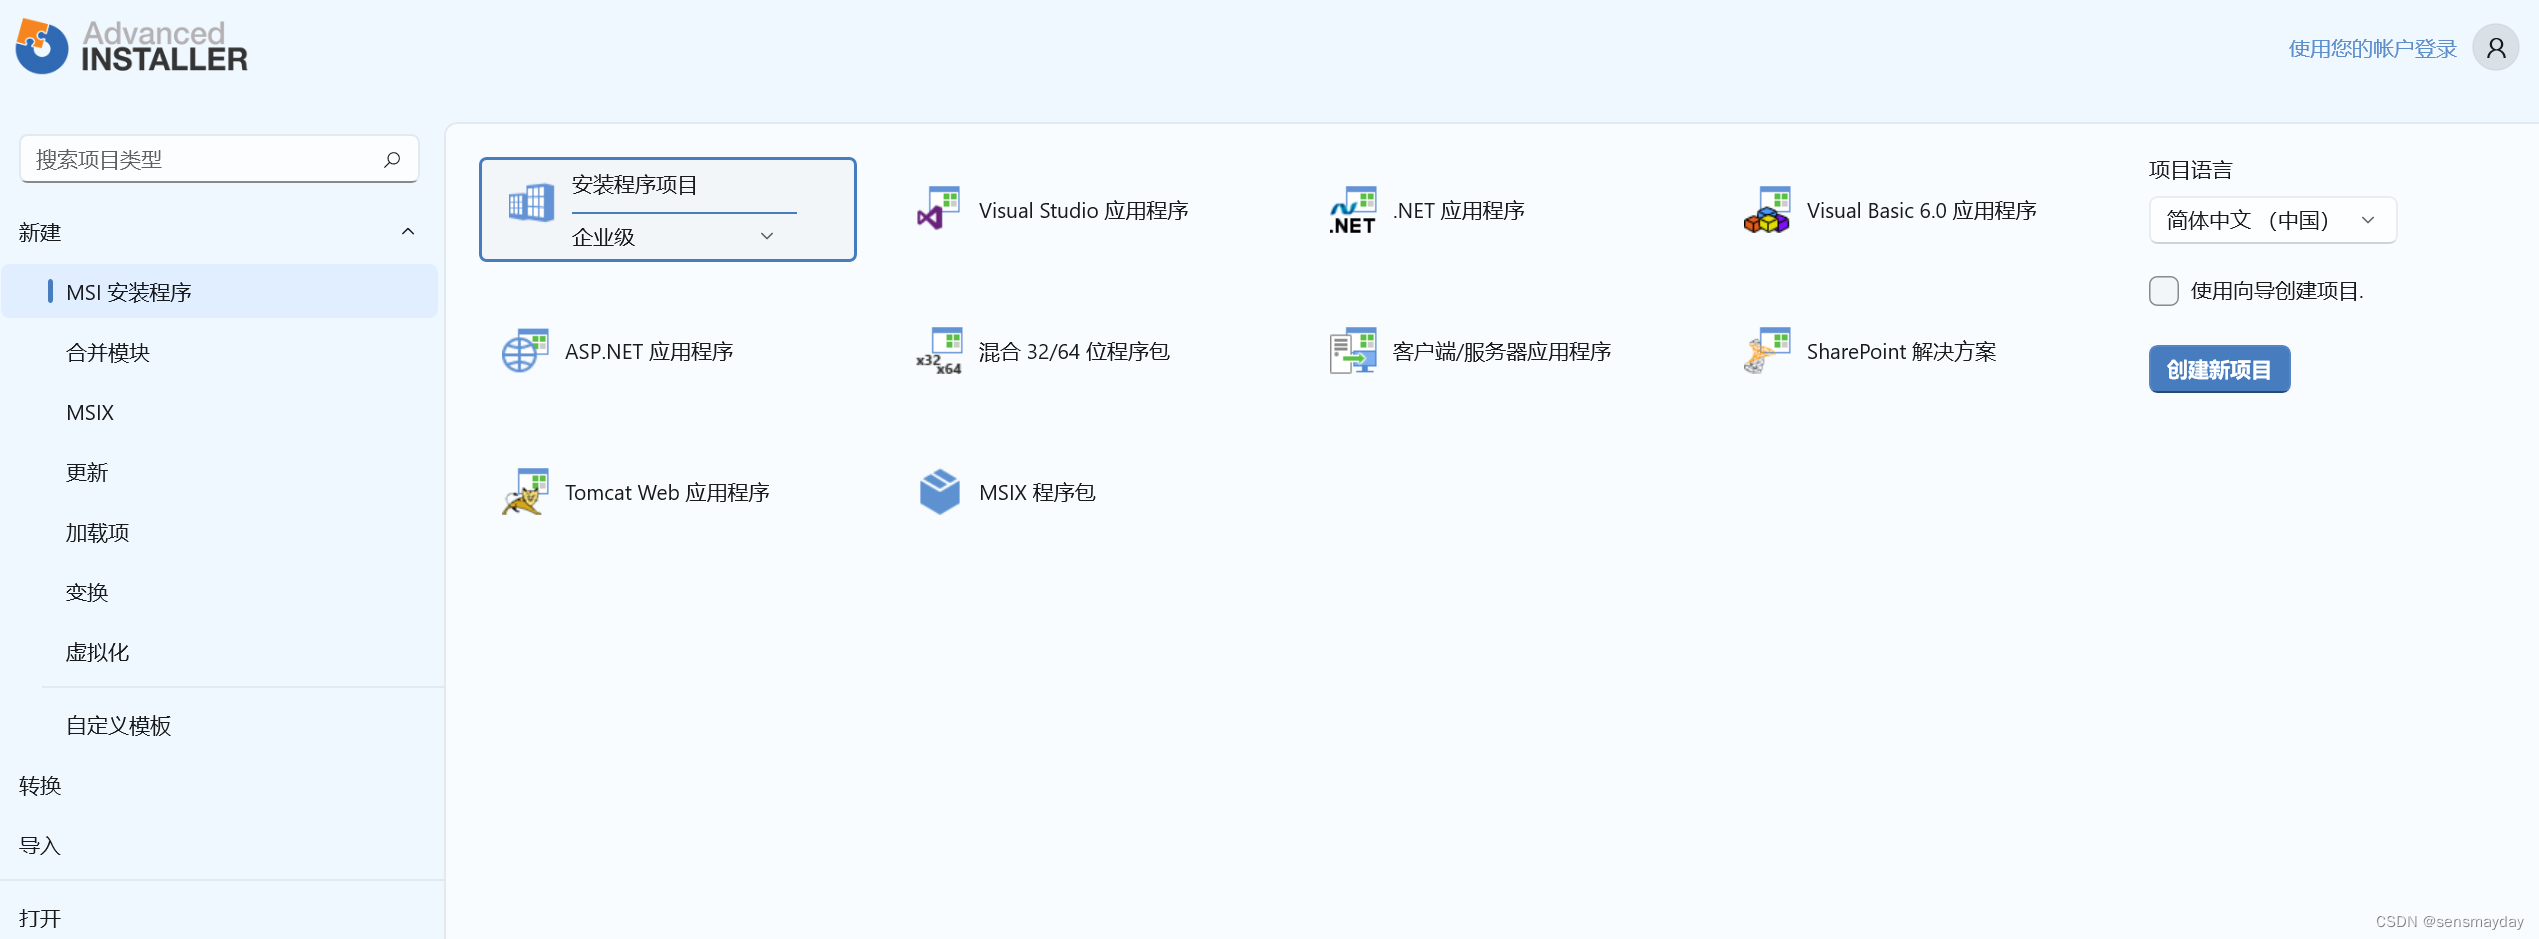
Task: Focus the 搜索项目类型 search field
Action: point(219,159)
